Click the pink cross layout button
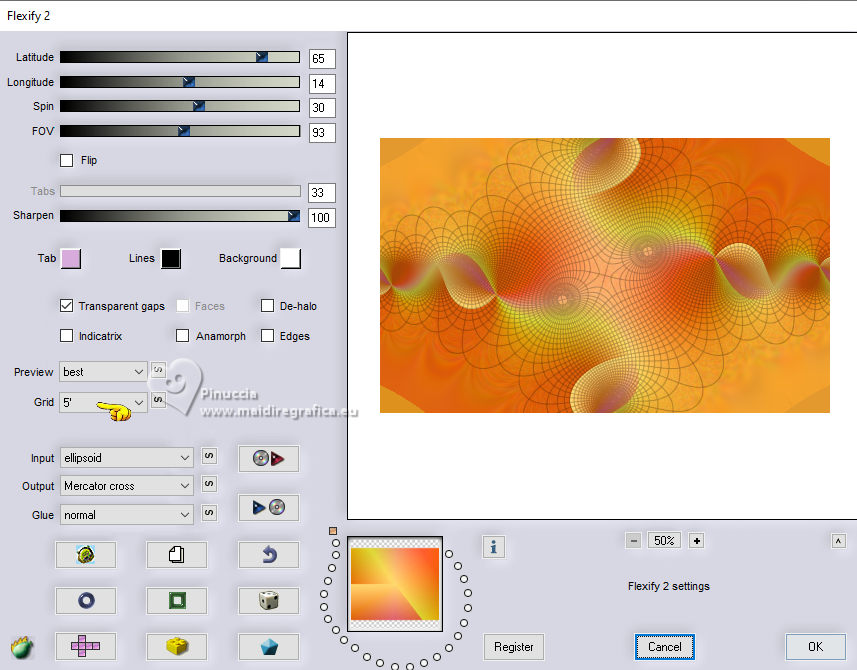This screenshot has height=670, width=857. pyautogui.click(x=85, y=647)
